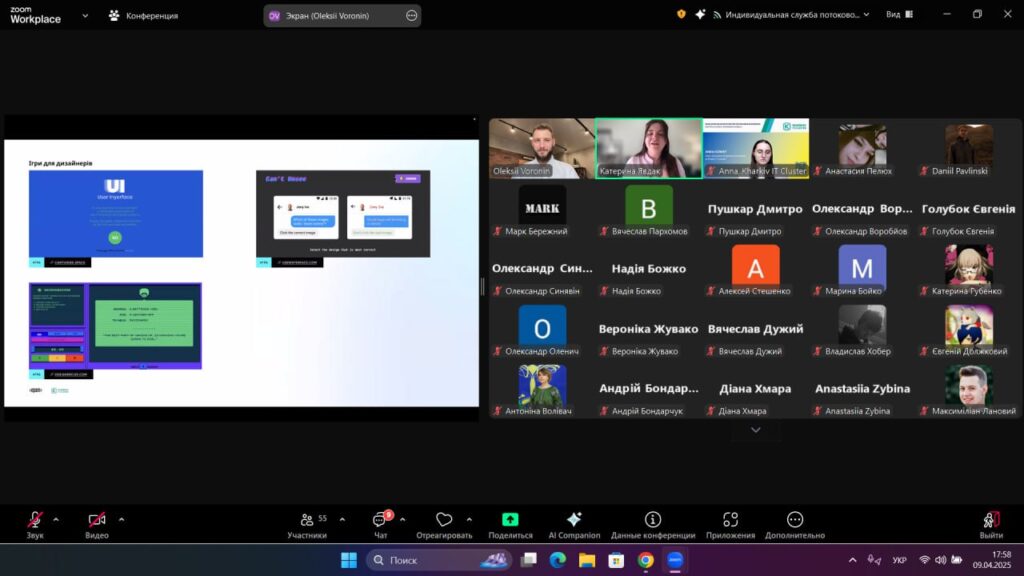
Task: Click the divider handle between screen and gallery
Action: (x=483, y=286)
